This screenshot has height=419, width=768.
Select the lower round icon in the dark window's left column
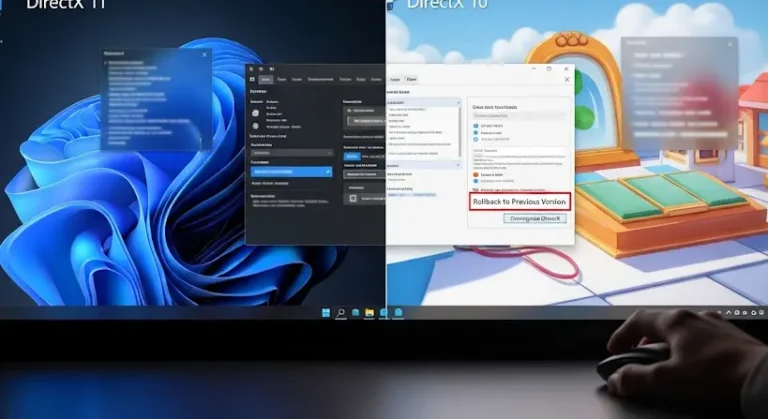255,126
